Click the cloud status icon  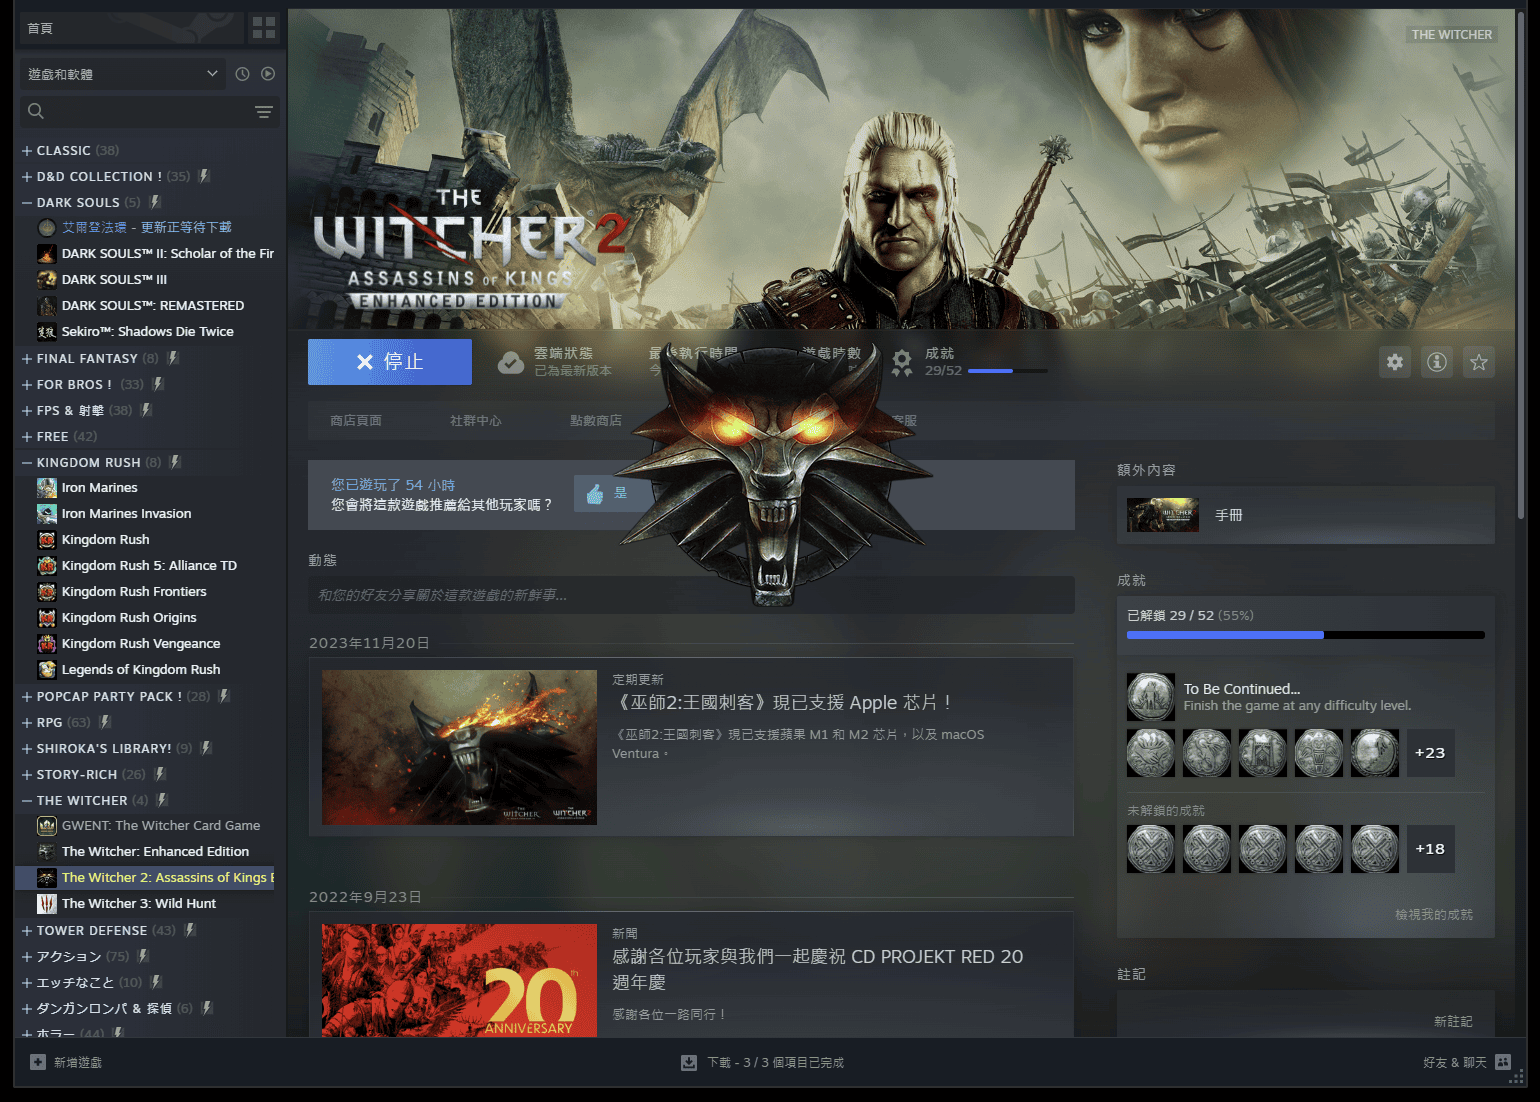click(x=511, y=362)
